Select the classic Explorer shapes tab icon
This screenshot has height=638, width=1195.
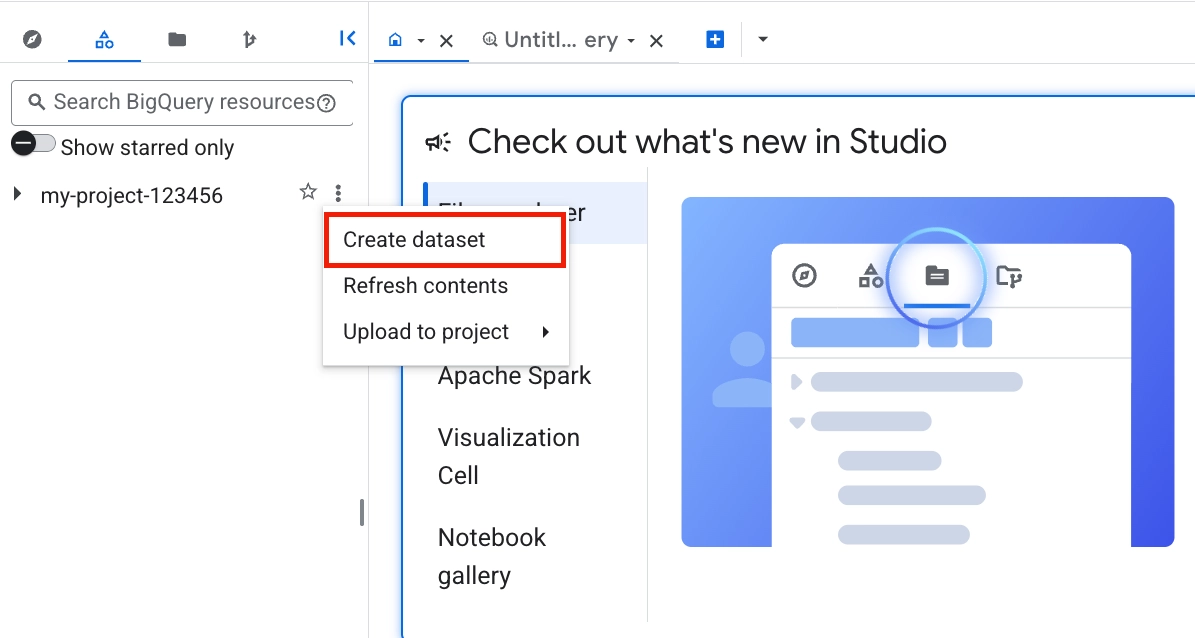point(104,39)
